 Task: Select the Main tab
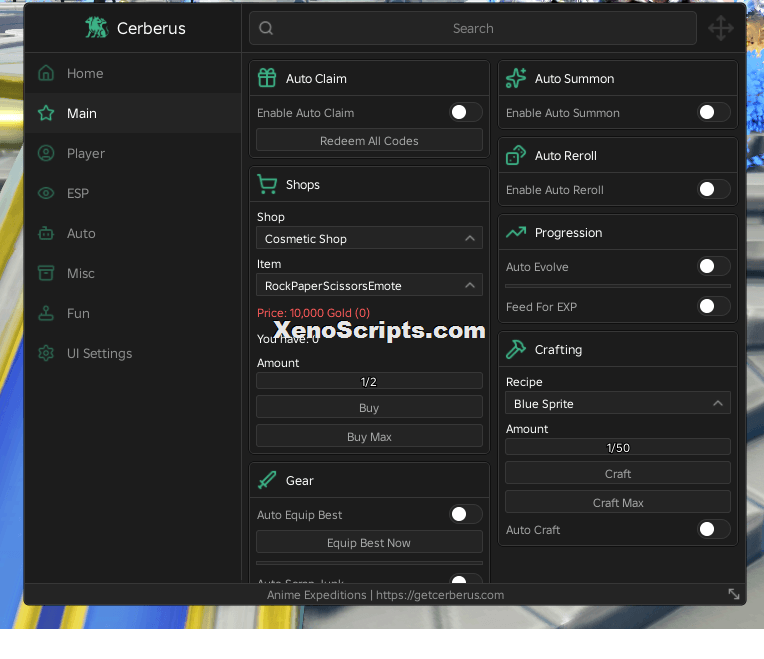pos(133,113)
